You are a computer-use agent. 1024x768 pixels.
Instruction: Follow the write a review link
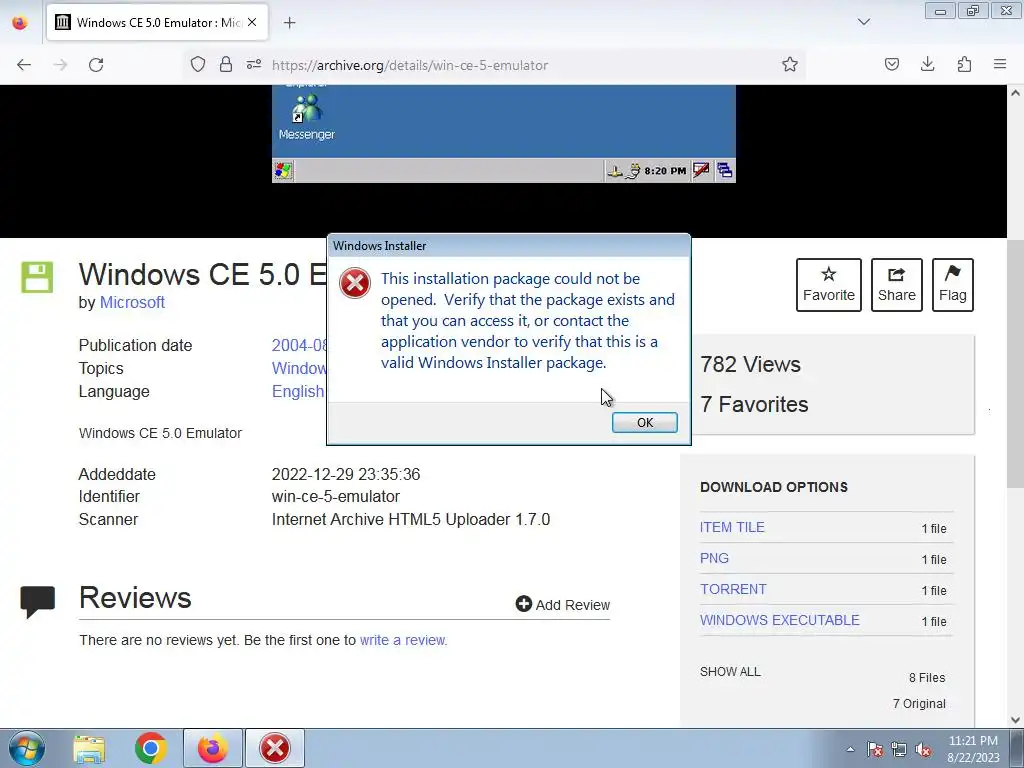pyautogui.click(x=402, y=640)
